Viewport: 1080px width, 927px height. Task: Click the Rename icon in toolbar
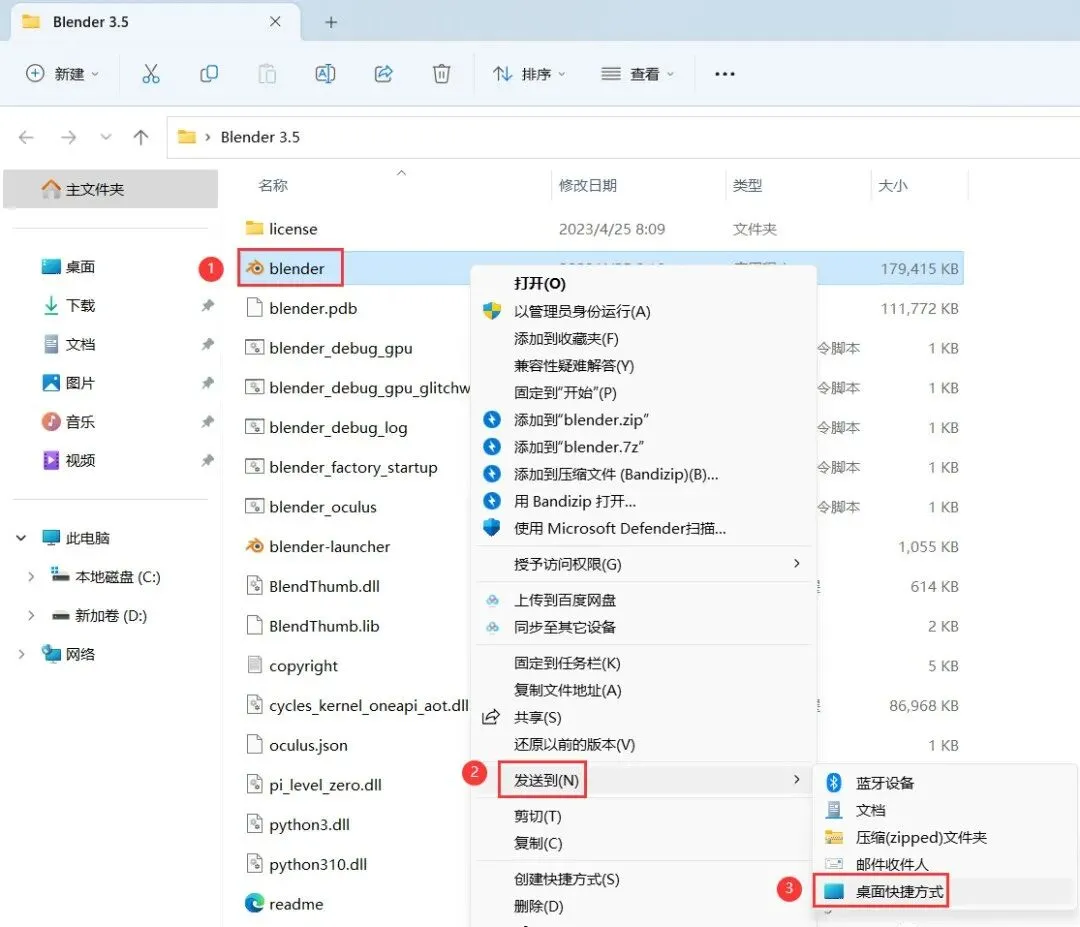(x=325, y=74)
